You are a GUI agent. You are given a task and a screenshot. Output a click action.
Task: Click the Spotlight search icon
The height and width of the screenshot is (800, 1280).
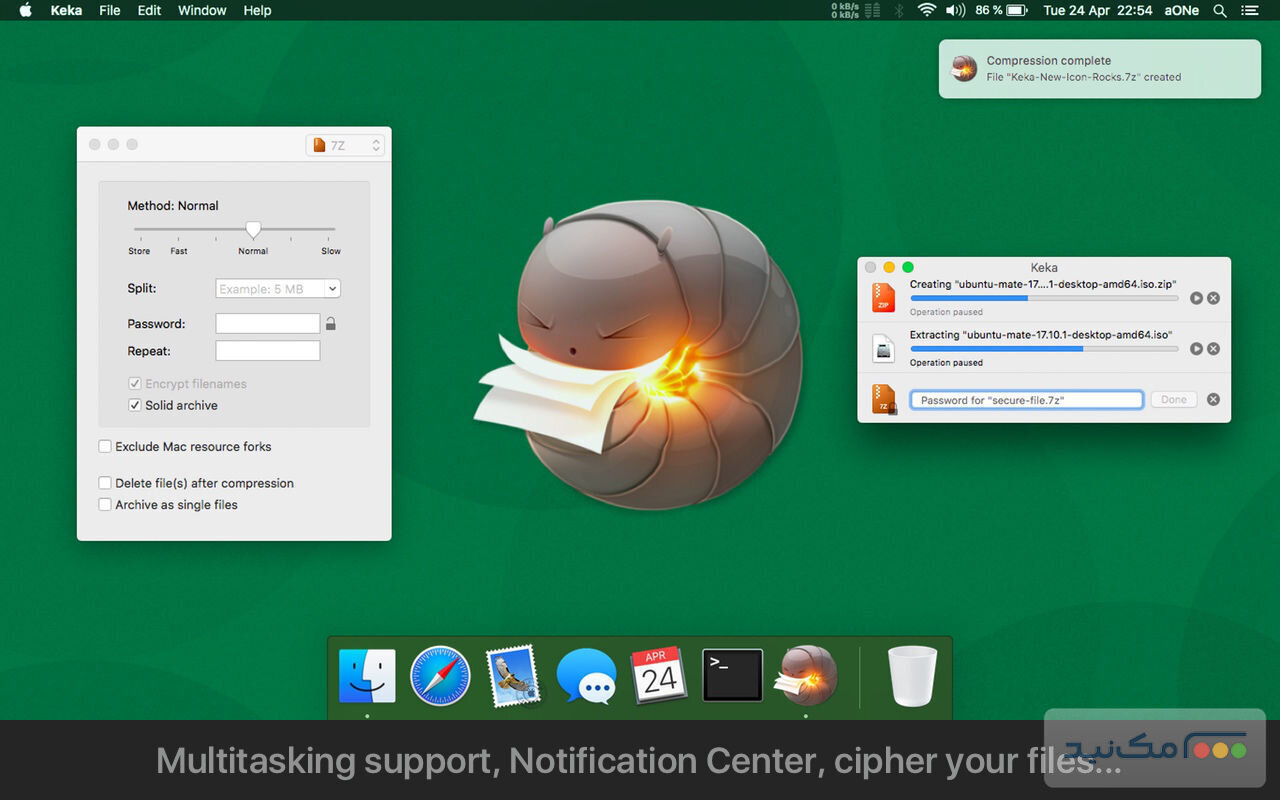[x=1220, y=10]
